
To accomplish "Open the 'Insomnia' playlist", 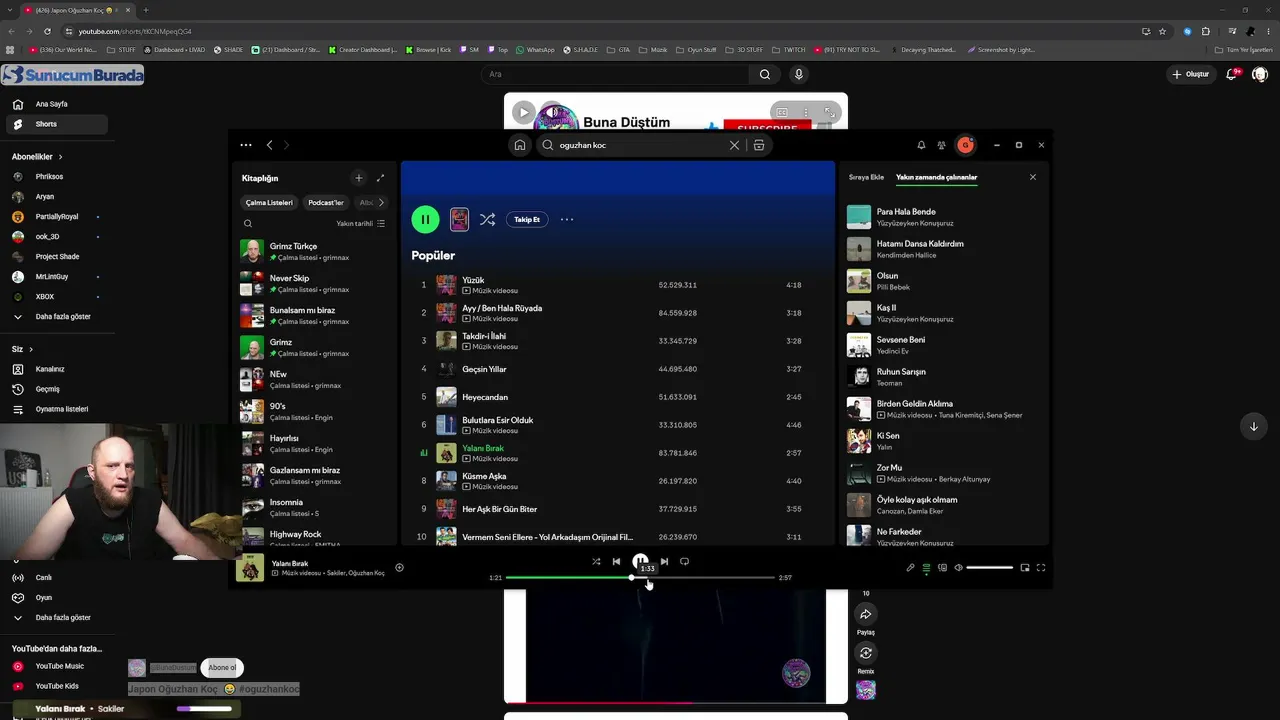I will [x=315, y=507].
